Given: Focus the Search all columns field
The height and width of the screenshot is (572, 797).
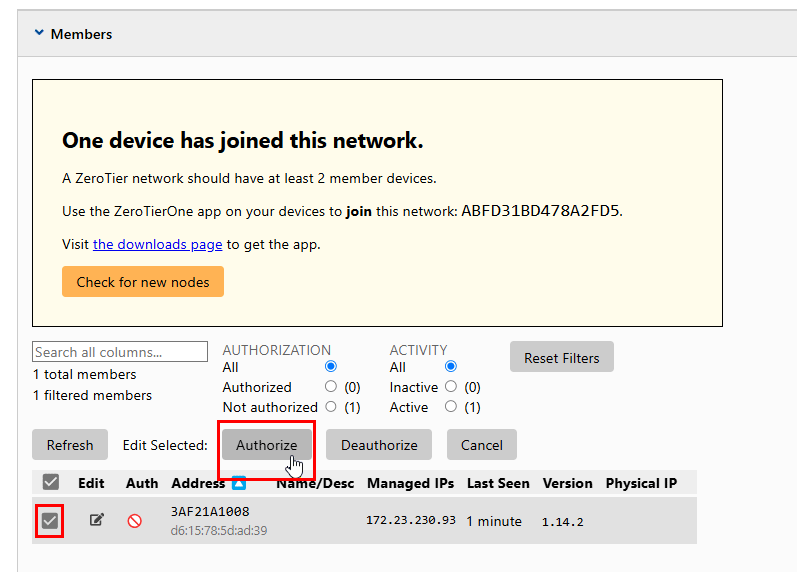Looking at the screenshot, I should (120, 352).
